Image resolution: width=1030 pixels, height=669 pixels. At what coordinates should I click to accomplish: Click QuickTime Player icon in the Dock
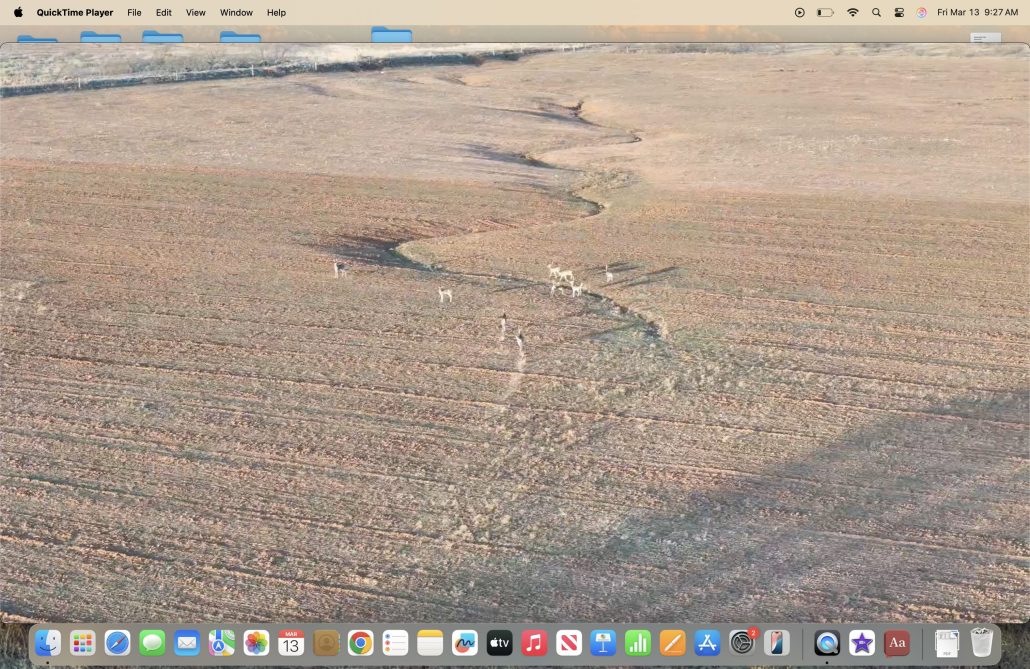pyautogui.click(x=827, y=643)
